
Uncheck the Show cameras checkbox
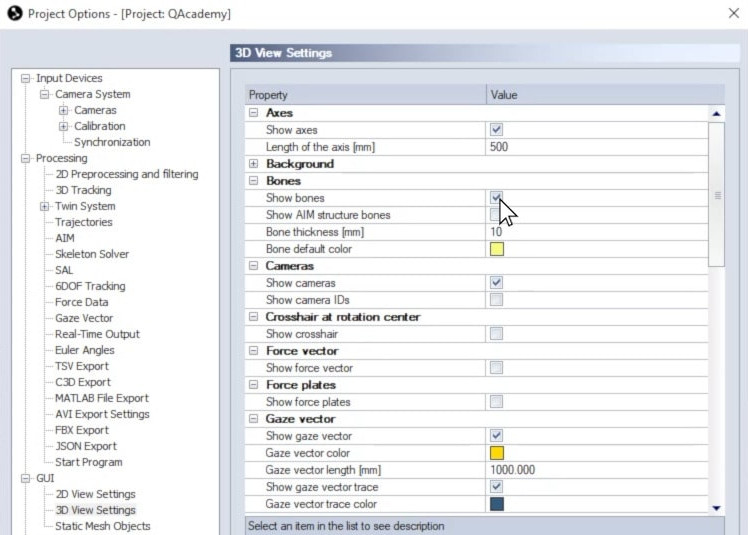[x=496, y=283]
